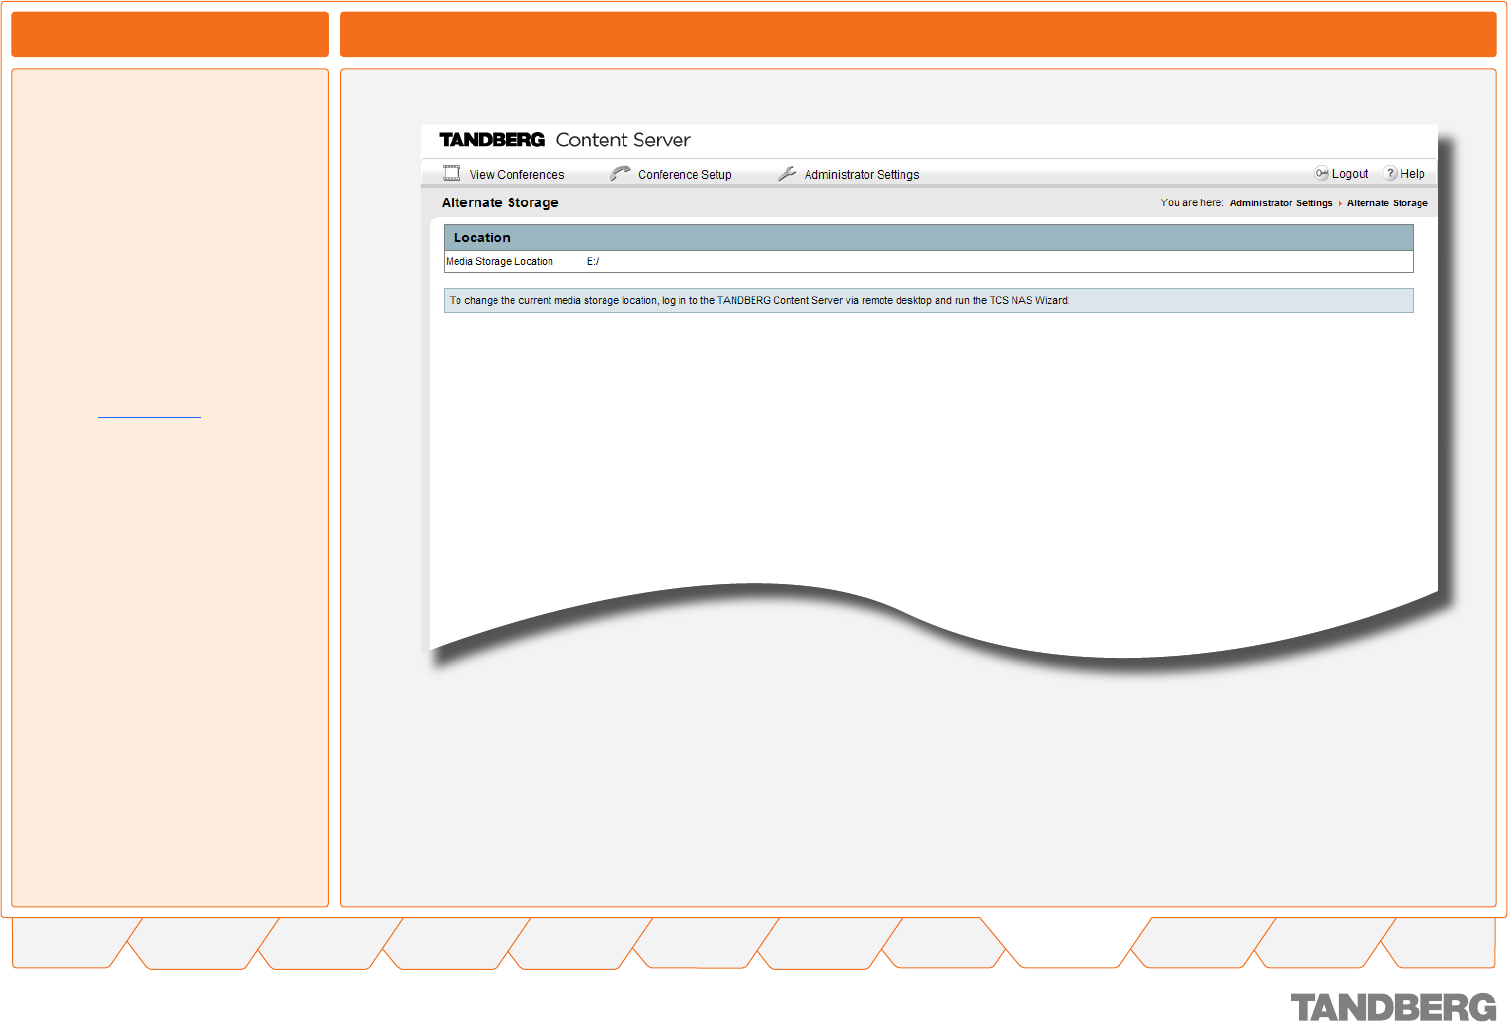Click the film strip icon beside View Conferences
This screenshot has width=1508, height=1022.
[x=452, y=173]
